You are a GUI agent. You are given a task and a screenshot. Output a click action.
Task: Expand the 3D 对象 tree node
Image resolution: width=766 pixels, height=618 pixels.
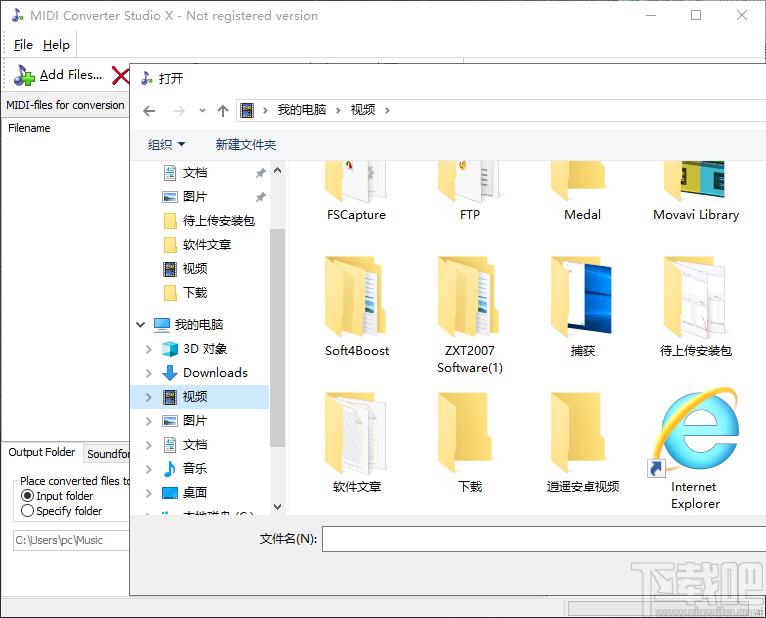(x=149, y=349)
